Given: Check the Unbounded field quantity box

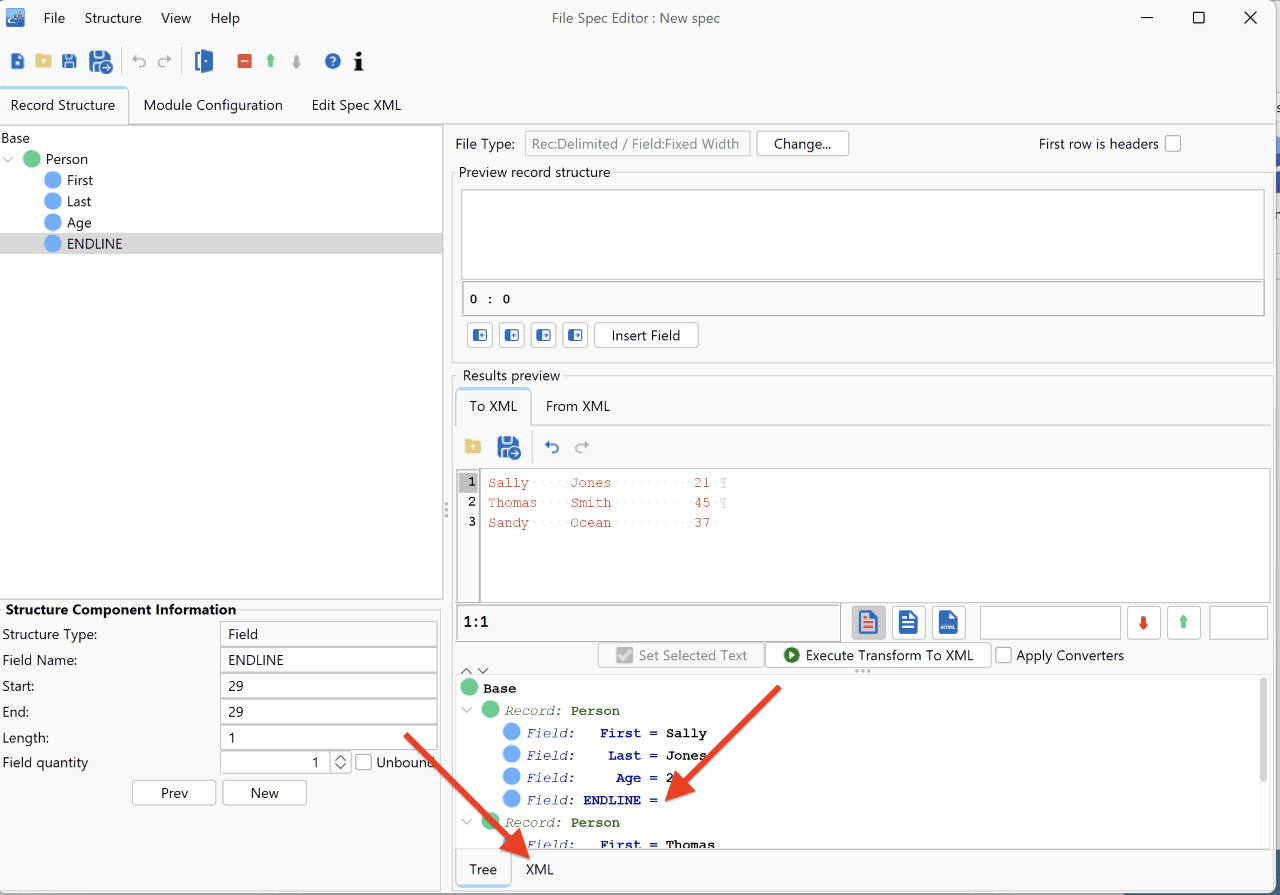Looking at the screenshot, I should click(364, 762).
